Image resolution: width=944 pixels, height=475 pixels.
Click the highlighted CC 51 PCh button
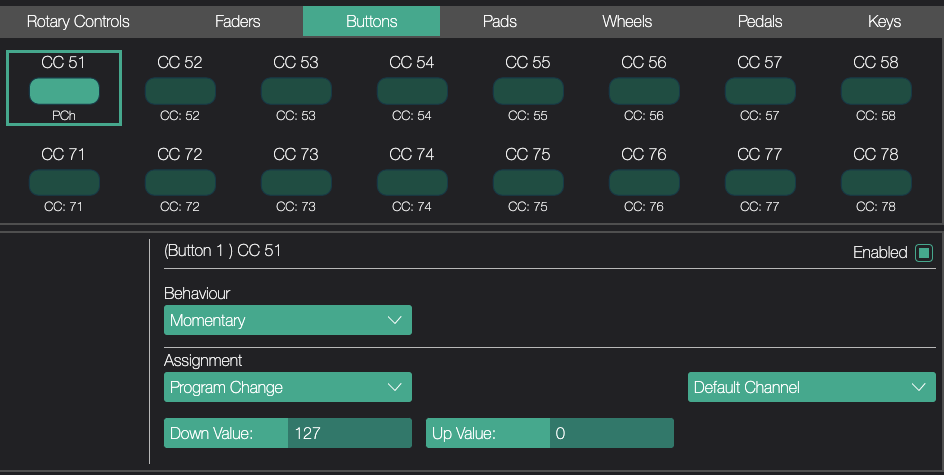(x=64, y=91)
